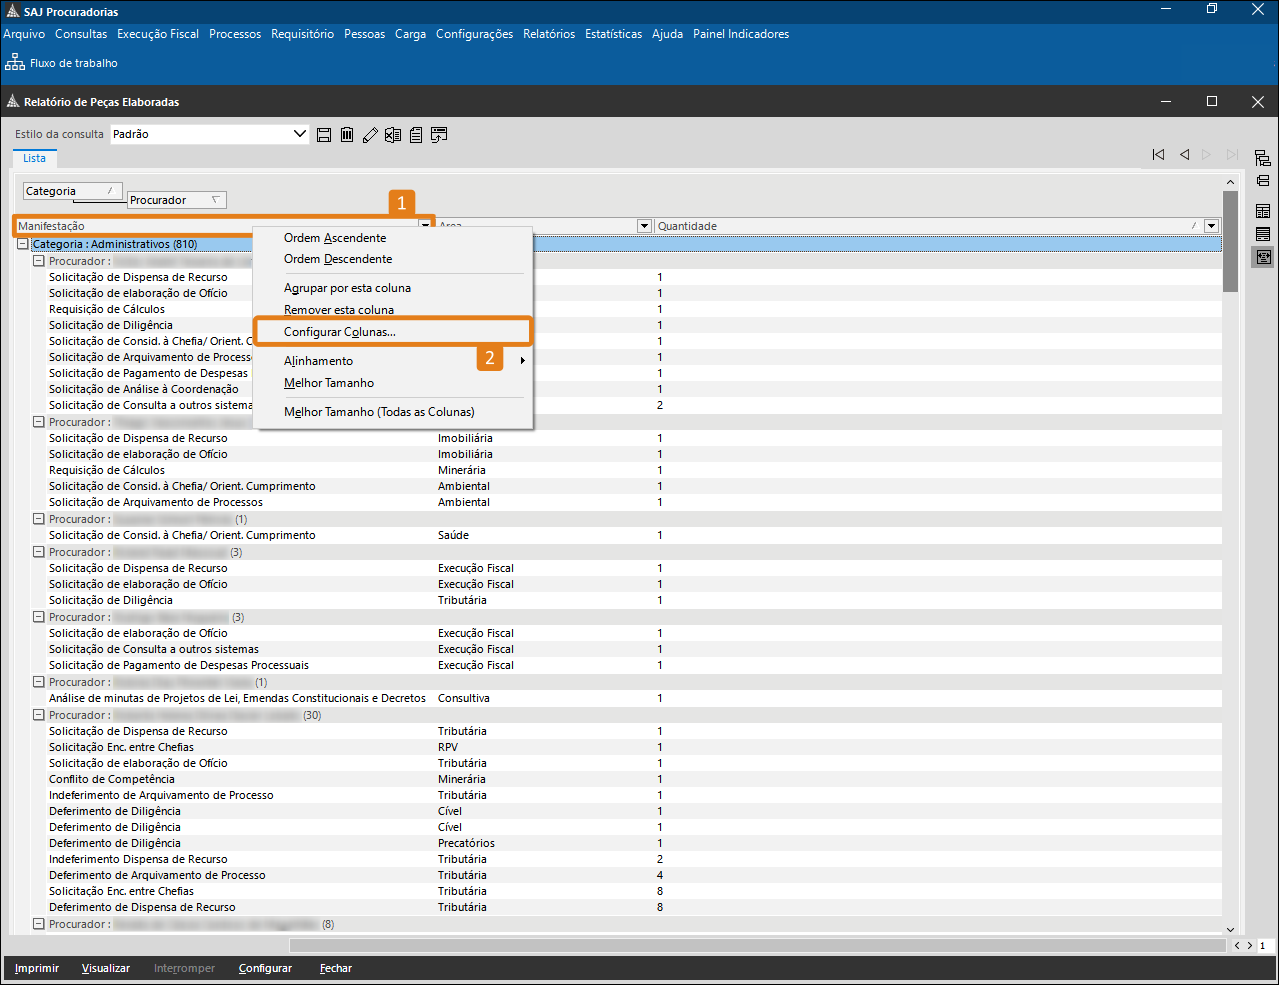Click the horizontal scrollbar track at bottom
Screen dimensions: 1279x985
point(756,945)
